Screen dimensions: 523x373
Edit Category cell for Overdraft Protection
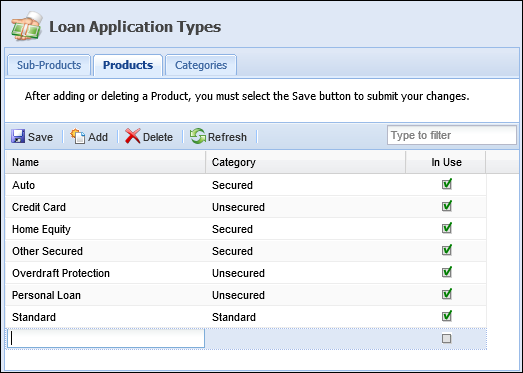click(x=306, y=273)
